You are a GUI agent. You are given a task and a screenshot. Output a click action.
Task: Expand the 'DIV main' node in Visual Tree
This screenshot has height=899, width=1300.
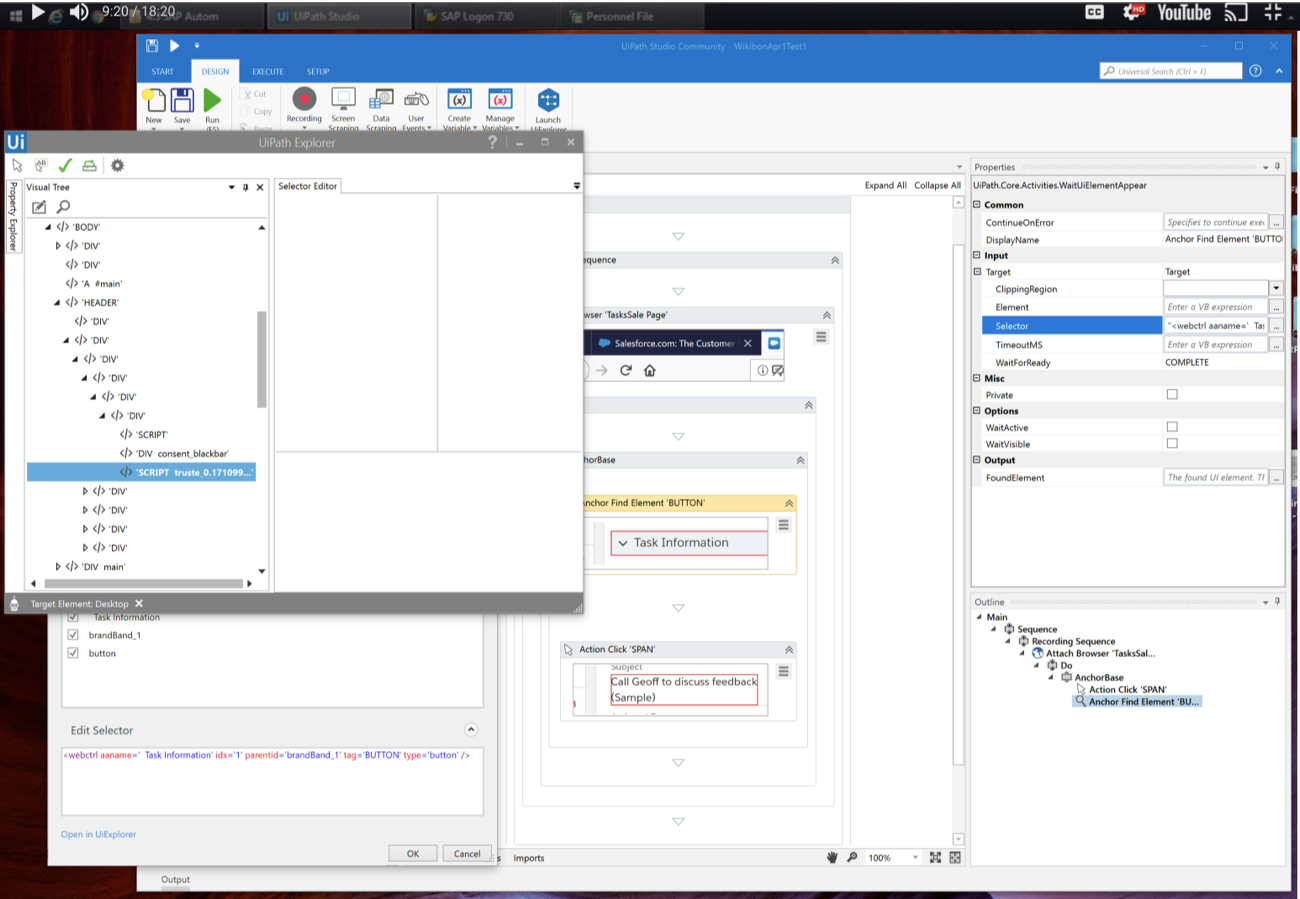click(x=58, y=567)
